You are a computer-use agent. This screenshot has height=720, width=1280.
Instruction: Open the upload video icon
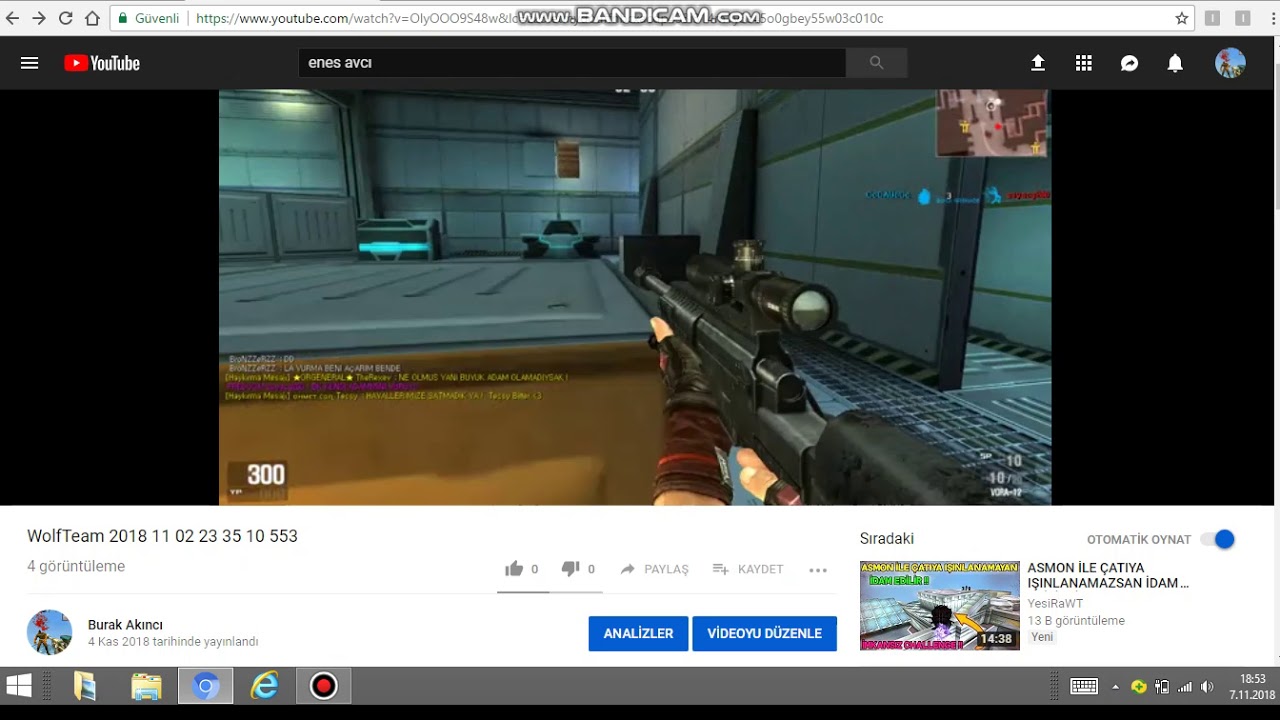tap(1038, 63)
